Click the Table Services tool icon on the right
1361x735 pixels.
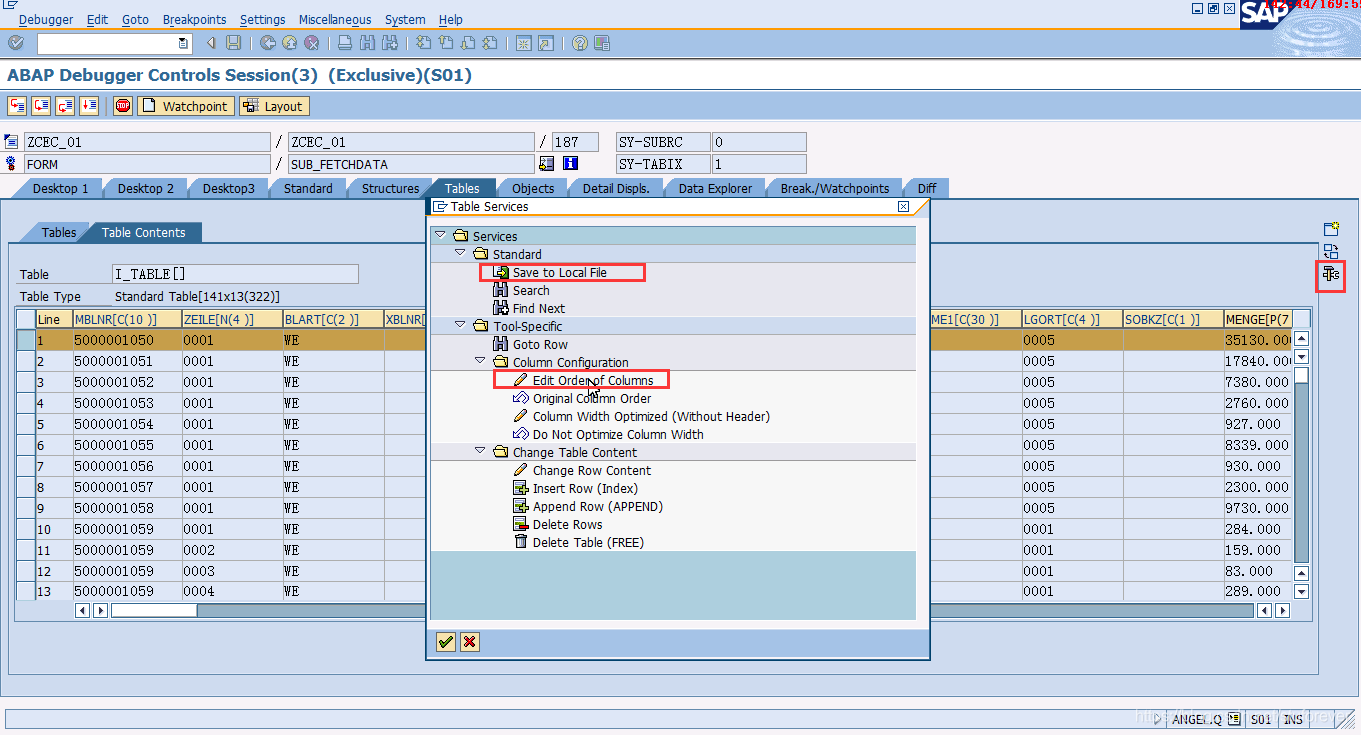pos(1330,274)
